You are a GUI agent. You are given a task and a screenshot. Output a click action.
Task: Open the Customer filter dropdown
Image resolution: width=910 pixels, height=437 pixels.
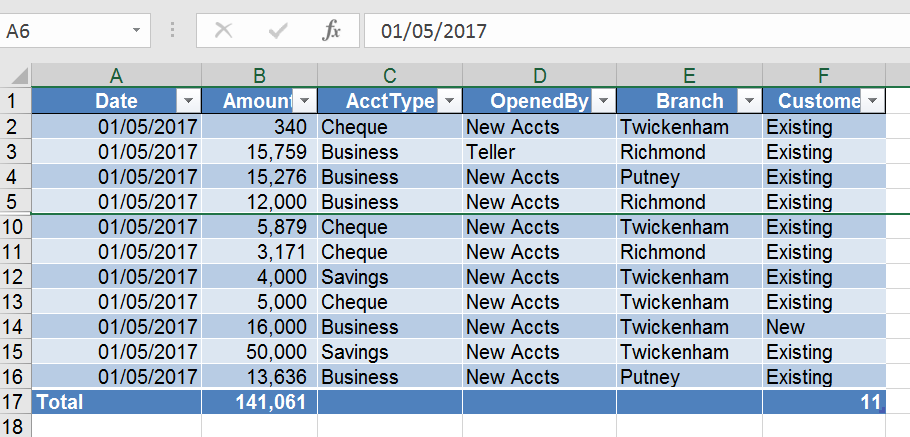pos(873,101)
